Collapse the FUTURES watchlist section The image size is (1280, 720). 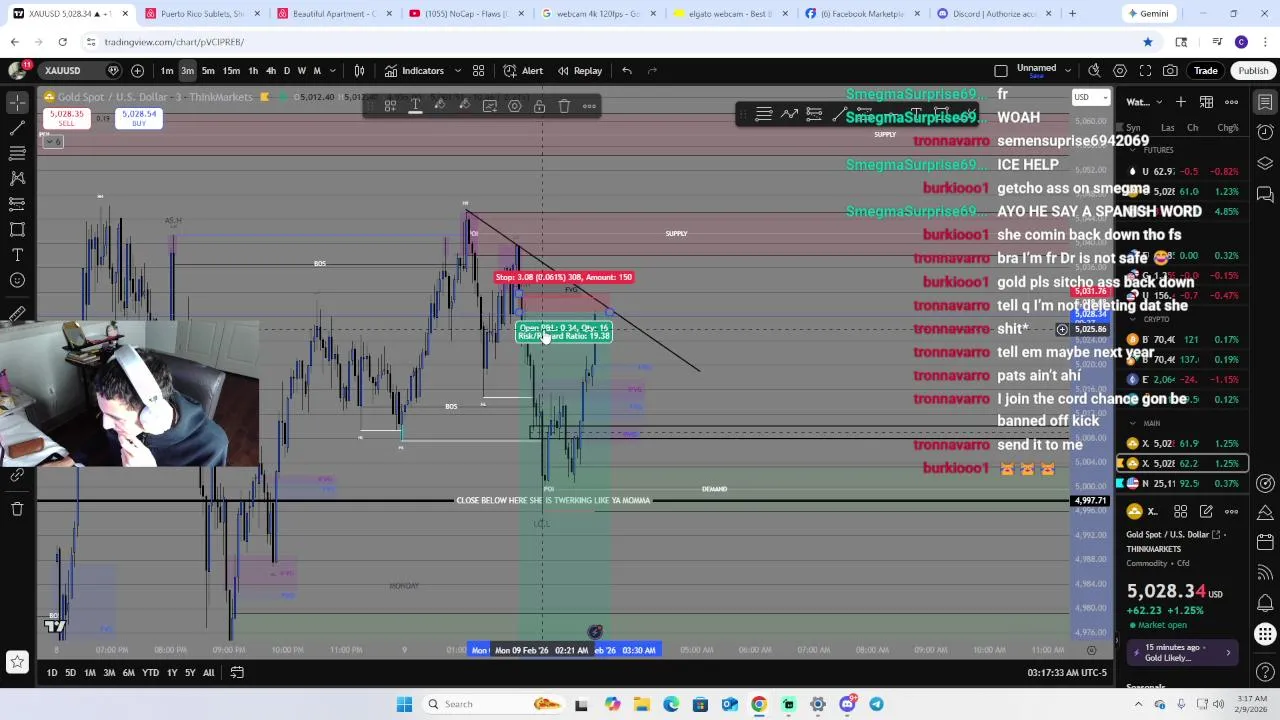(x=1132, y=150)
